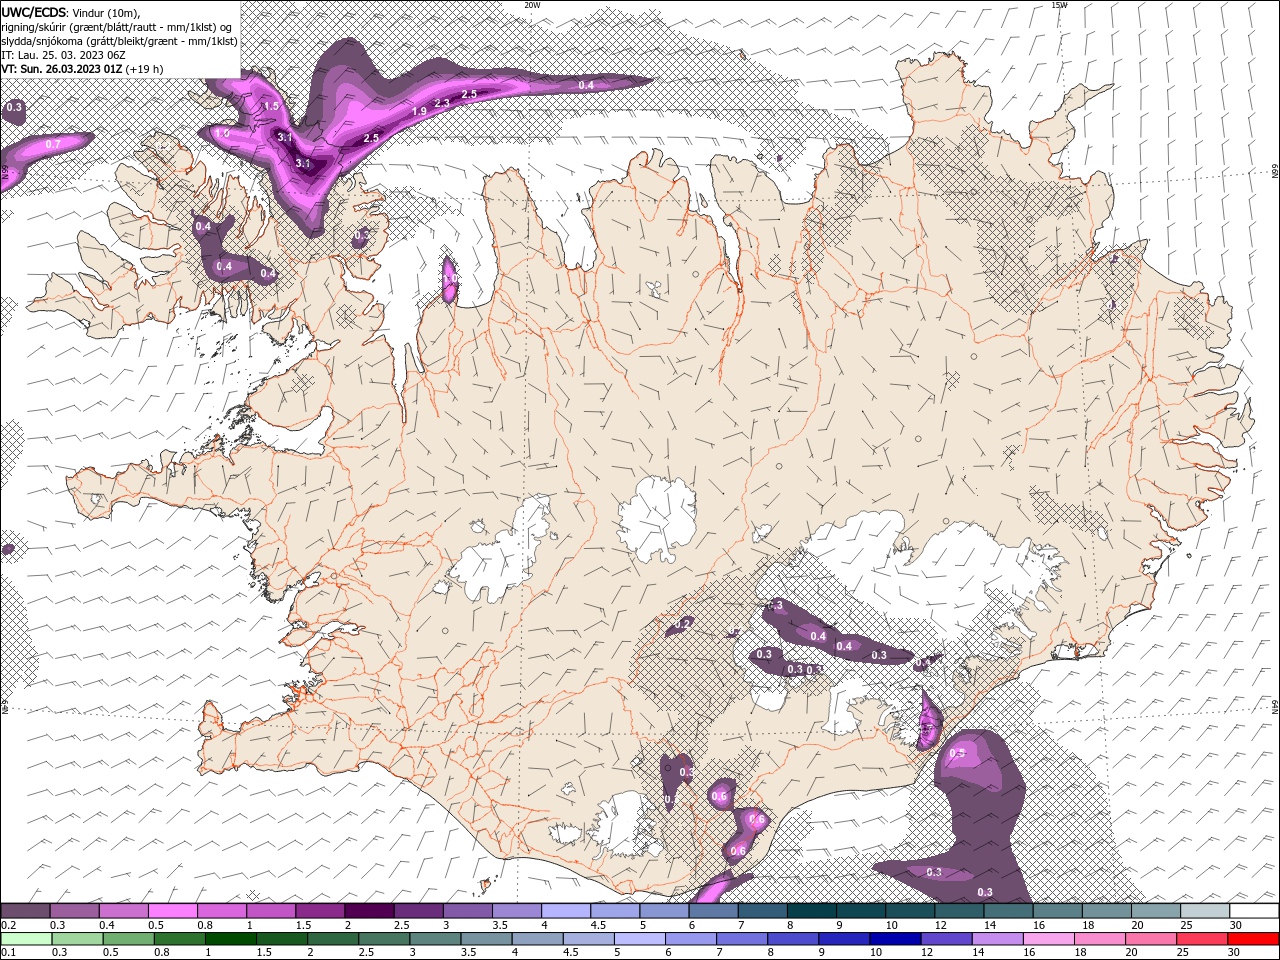Click the bright pink 0.5 snow legend swatch

click(172, 911)
